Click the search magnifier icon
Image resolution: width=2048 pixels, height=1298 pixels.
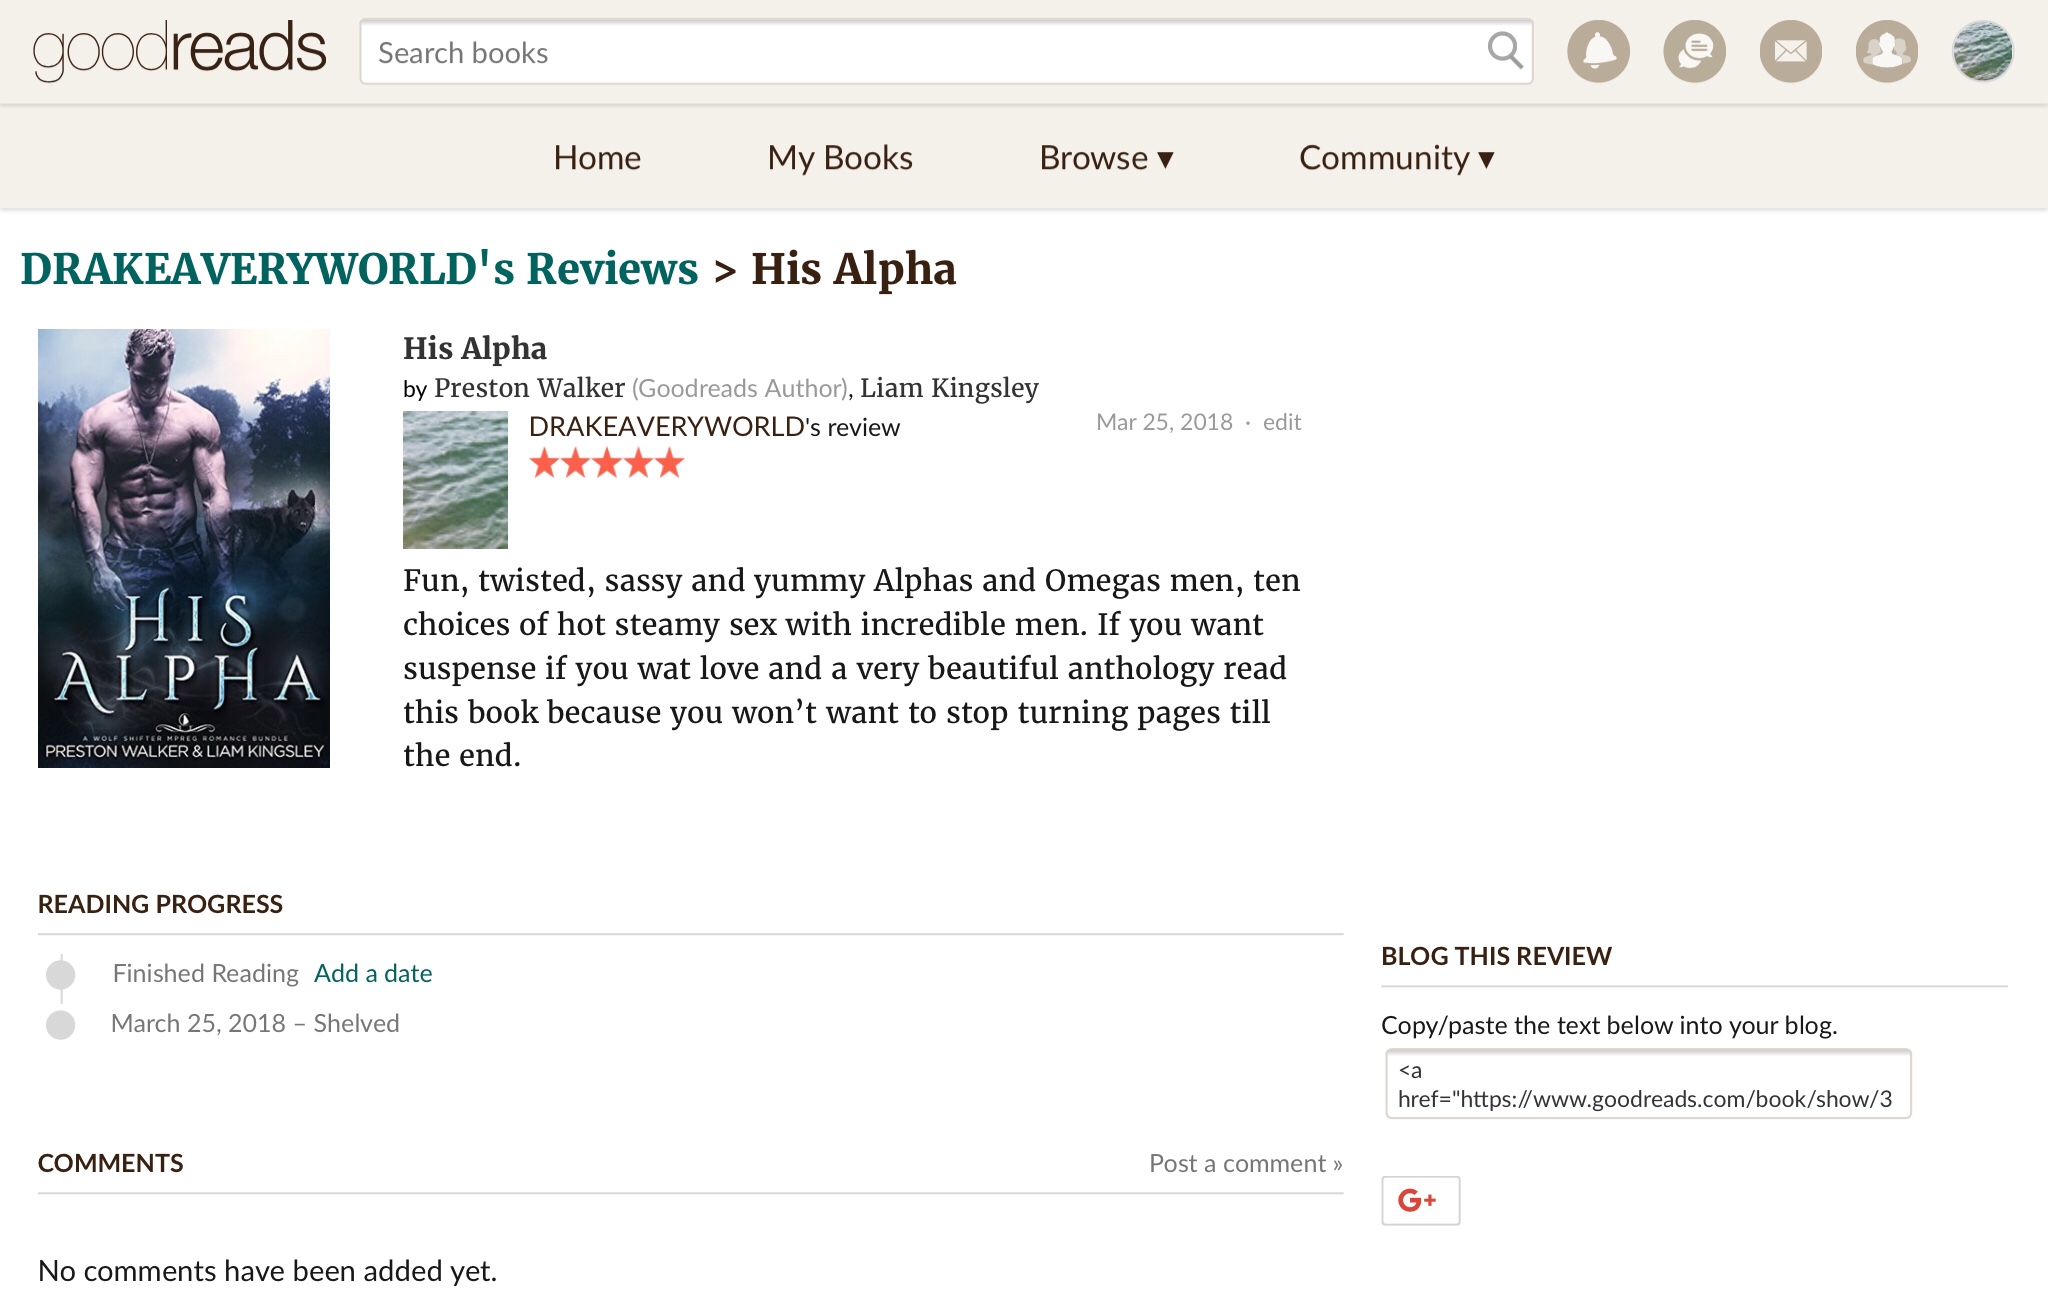[x=1504, y=50]
